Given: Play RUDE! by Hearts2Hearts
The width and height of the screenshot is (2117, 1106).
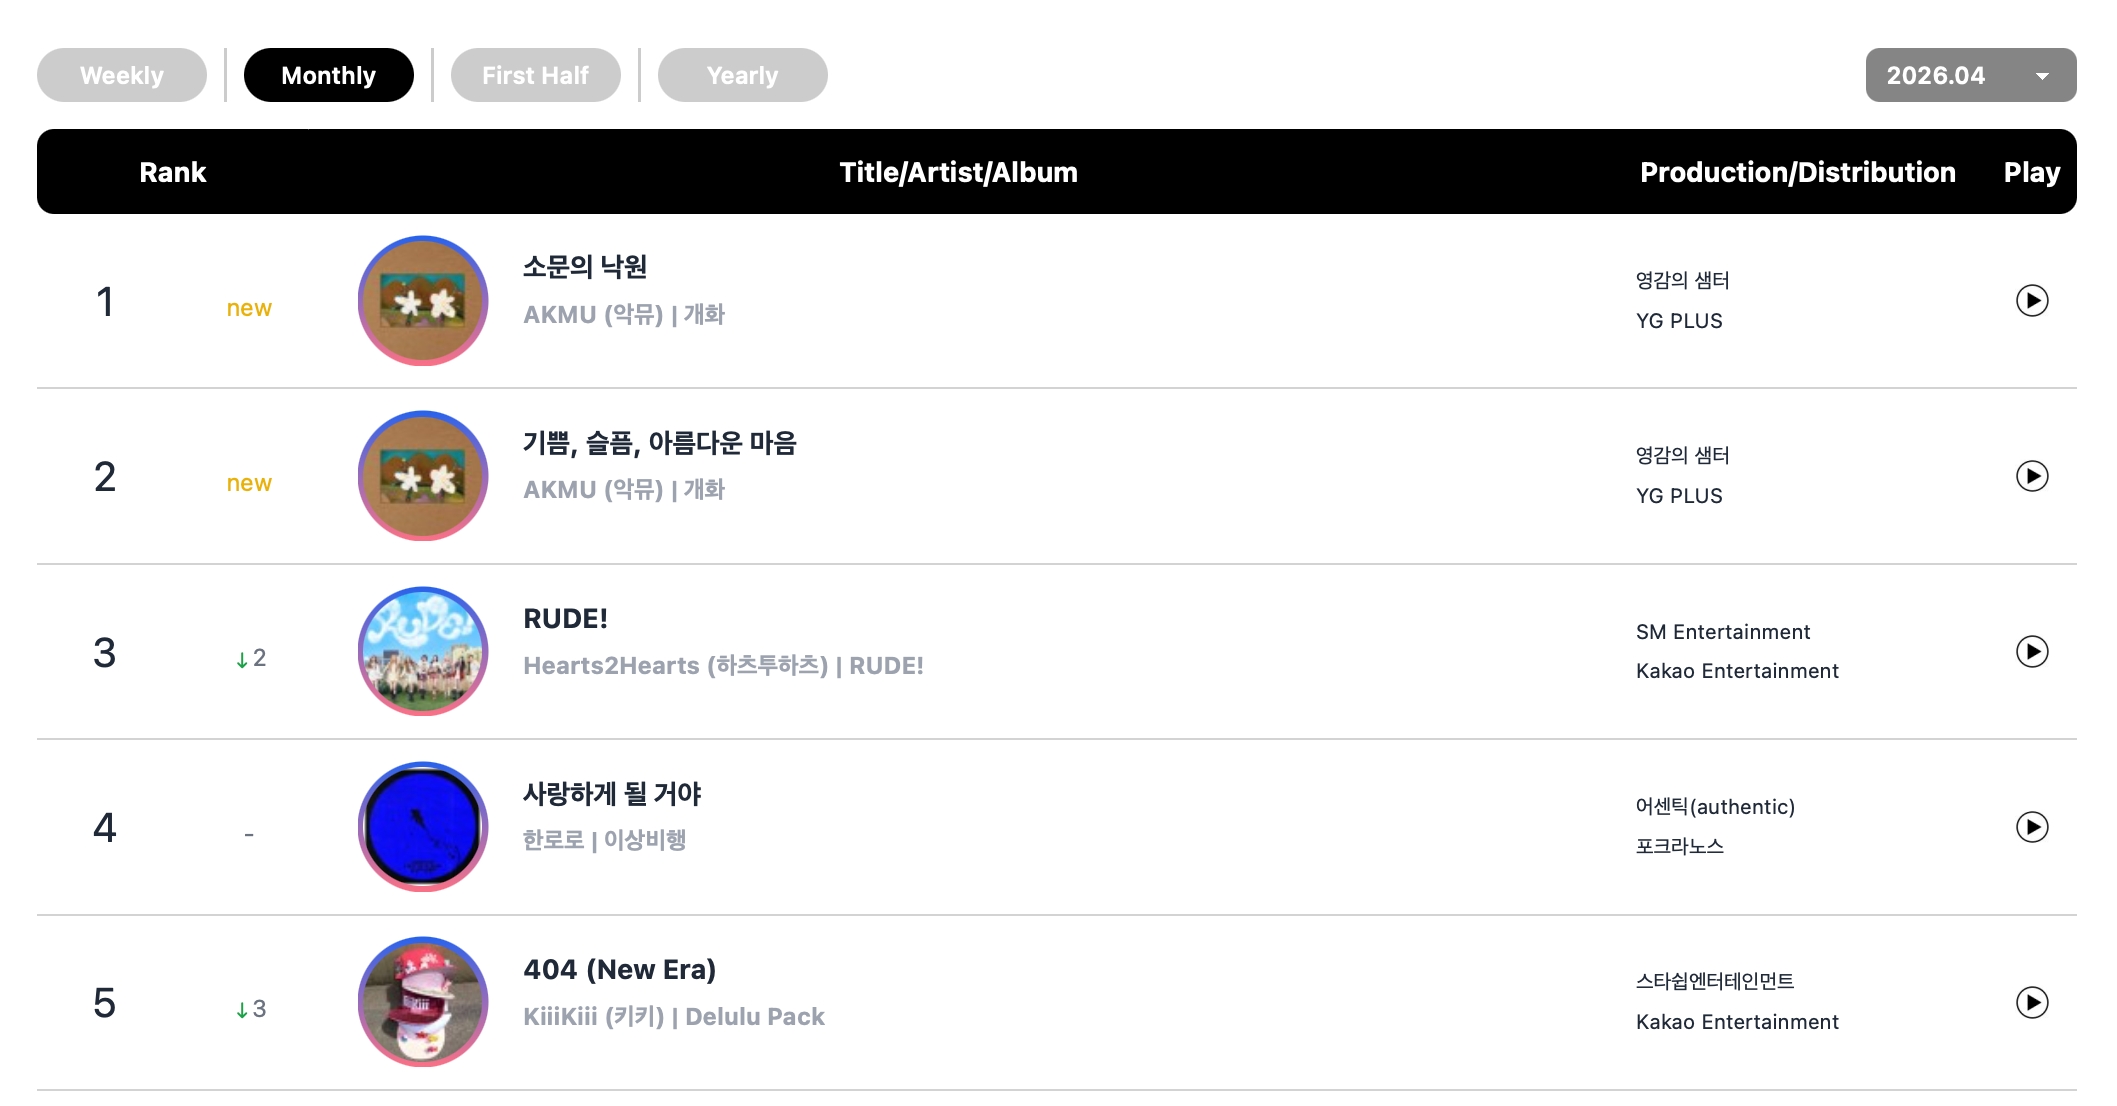Looking at the screenshot, I should pos(2031,652).
